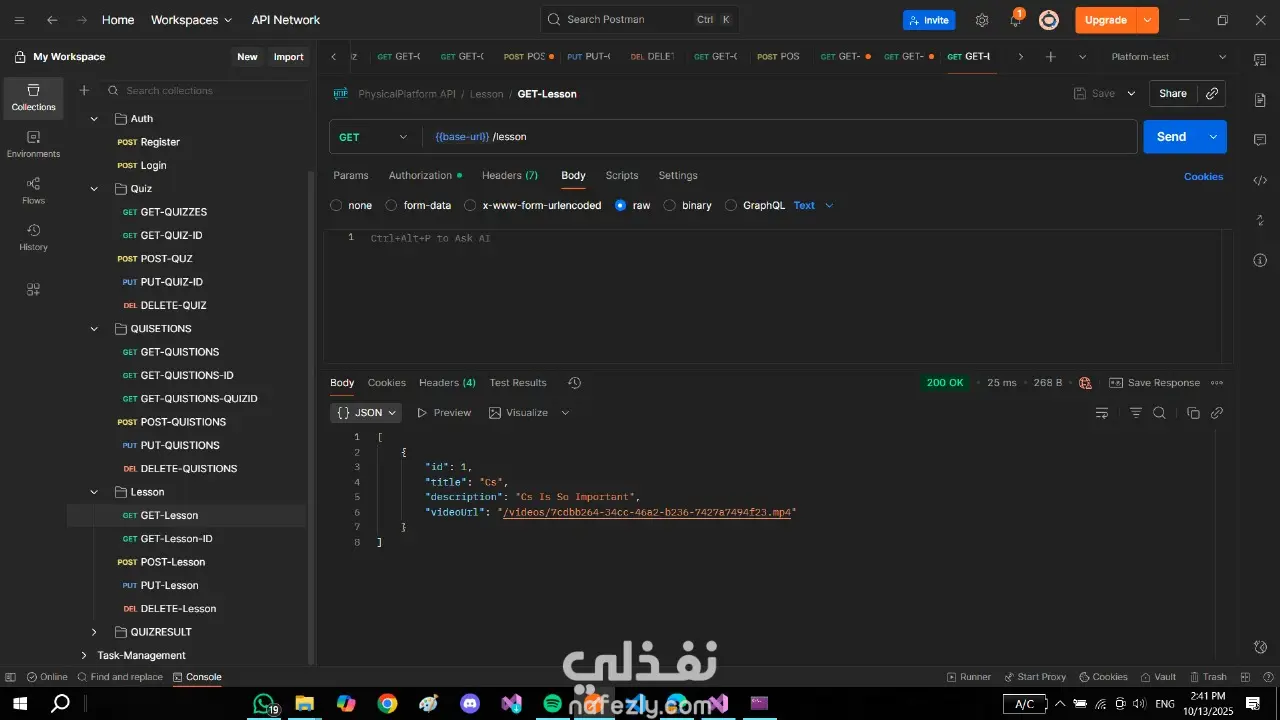Image resolution: width=1280 pixels, height=720 pixels.
Task: Open the JSON response format dropdown
Action: point(366,413)
